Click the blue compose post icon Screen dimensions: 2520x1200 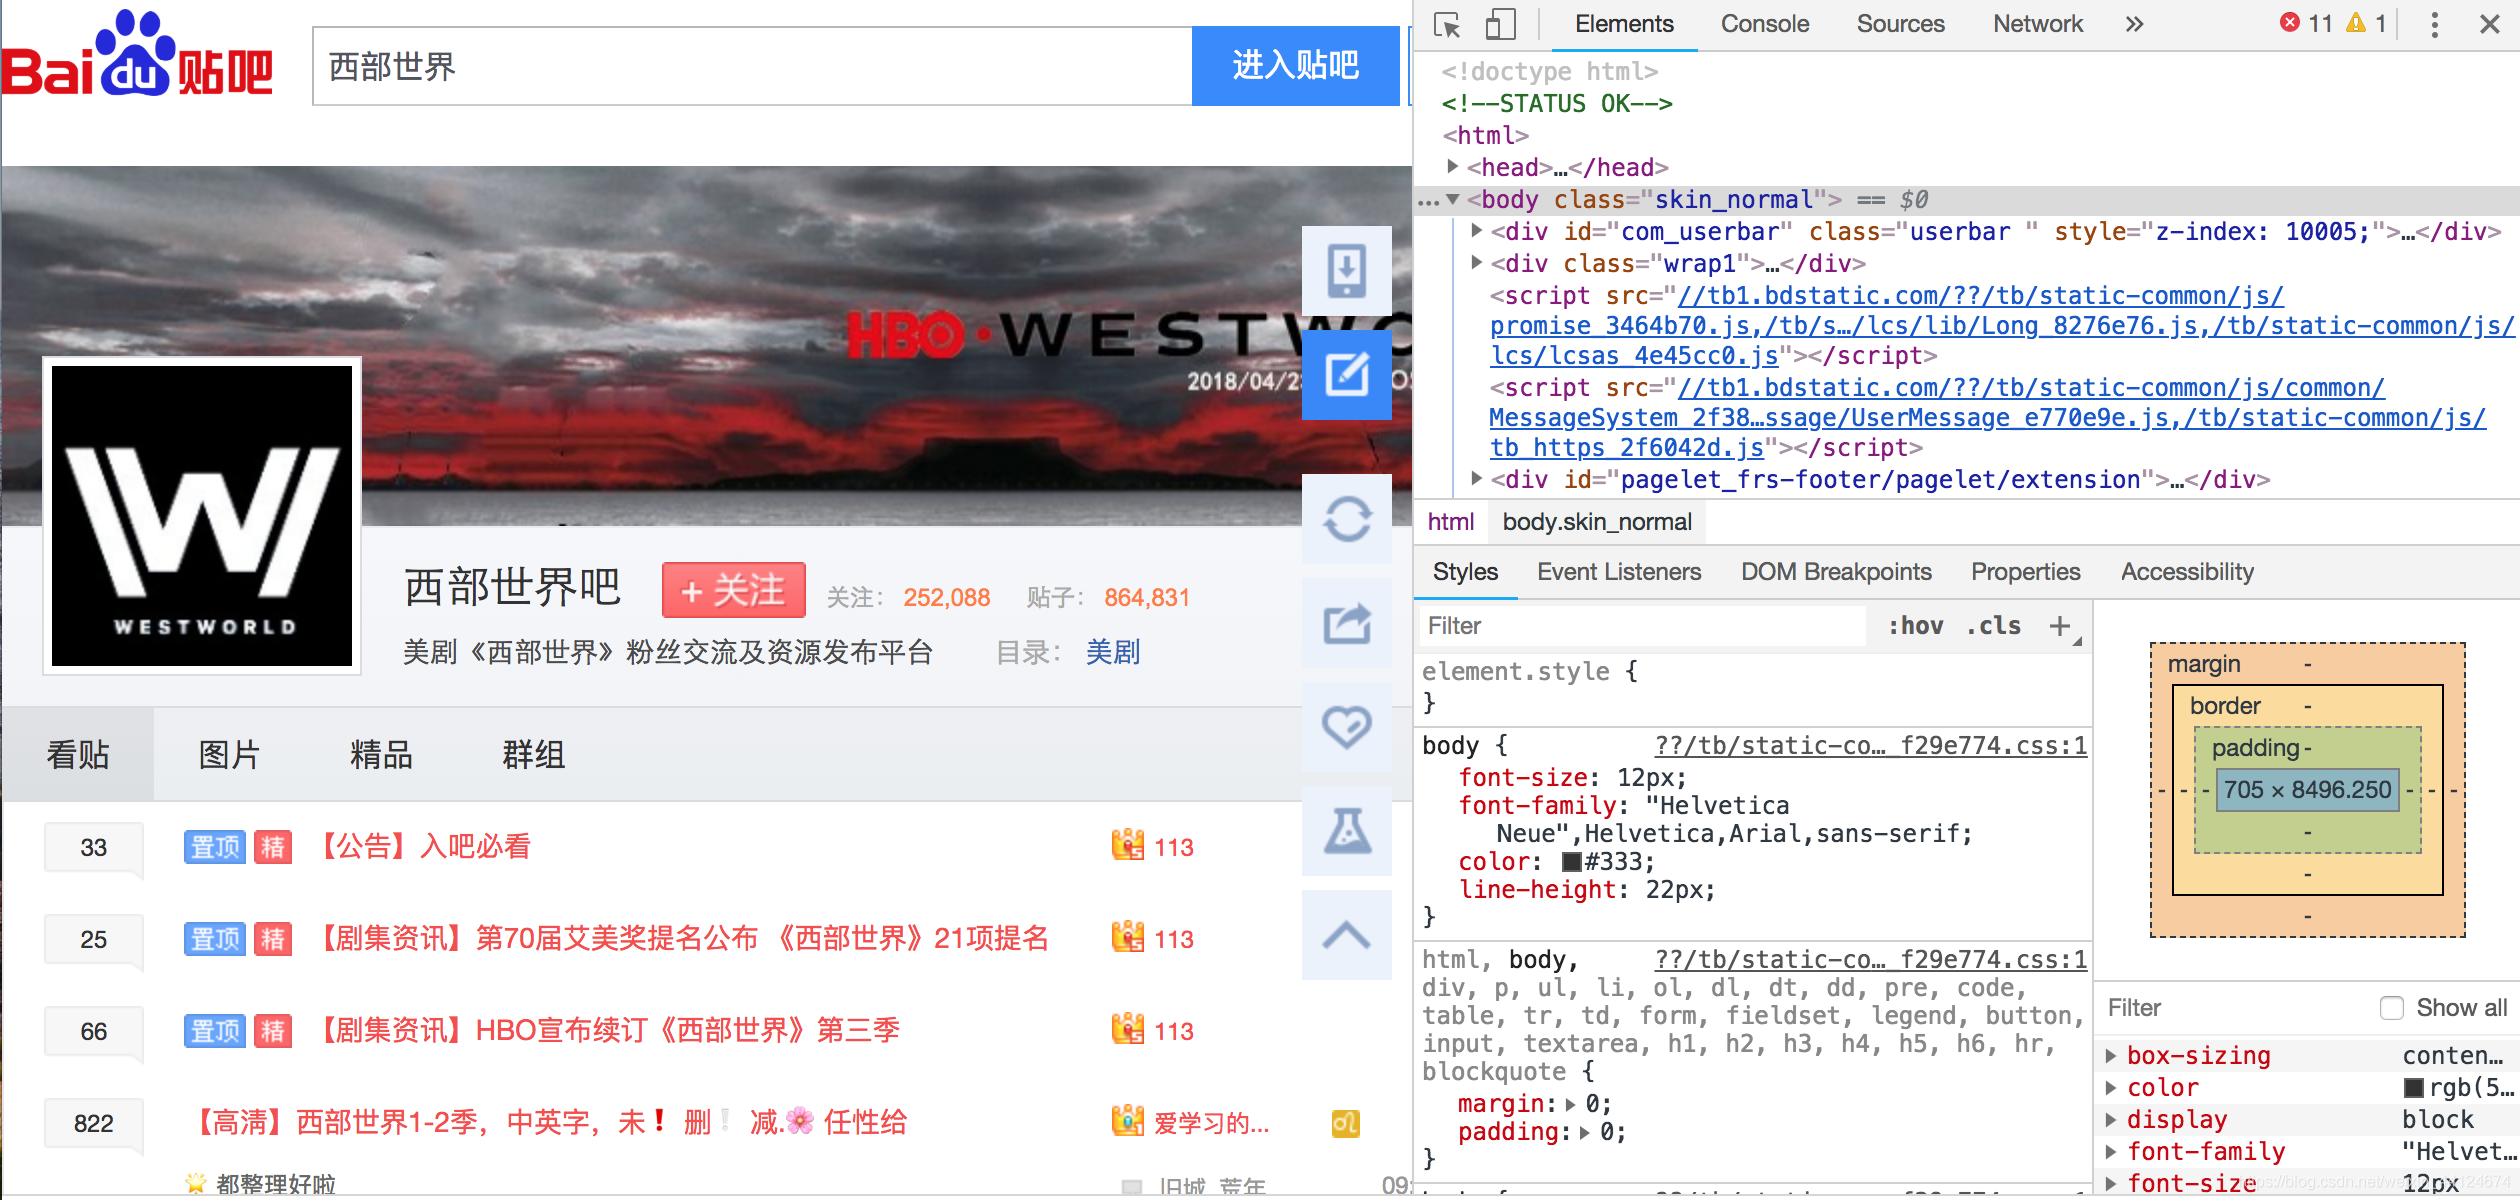click(x=1347, y=375)
